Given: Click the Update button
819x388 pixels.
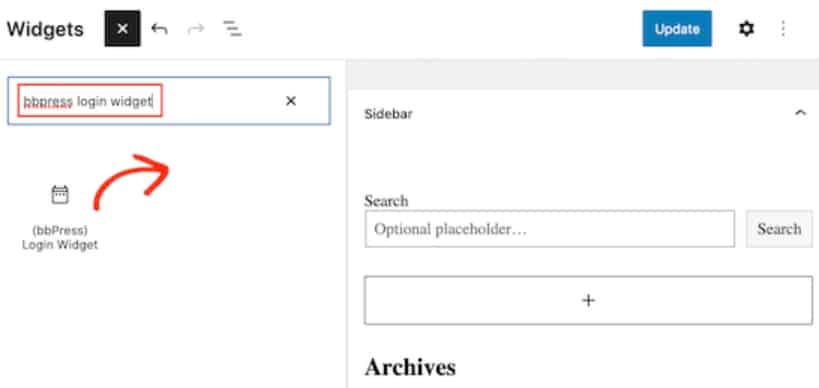Looking at the screenshot, I should point(677,29).
